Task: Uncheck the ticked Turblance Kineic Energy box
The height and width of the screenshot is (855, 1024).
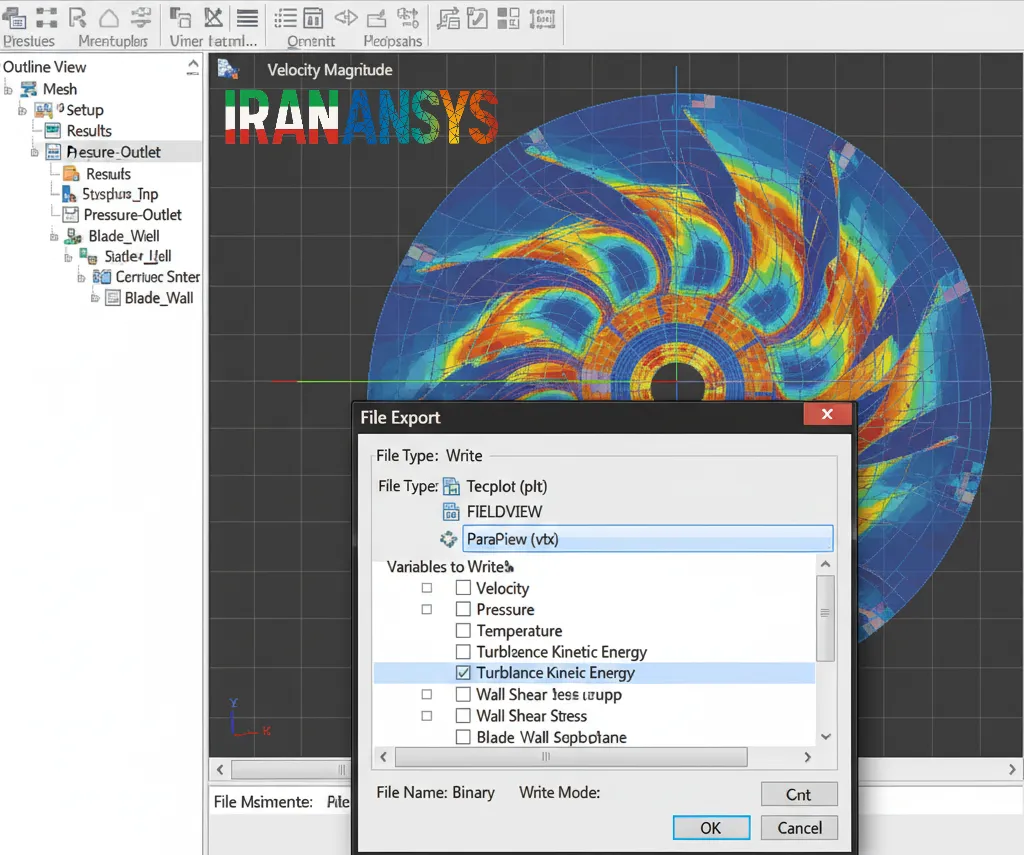Action: (463, 673)
